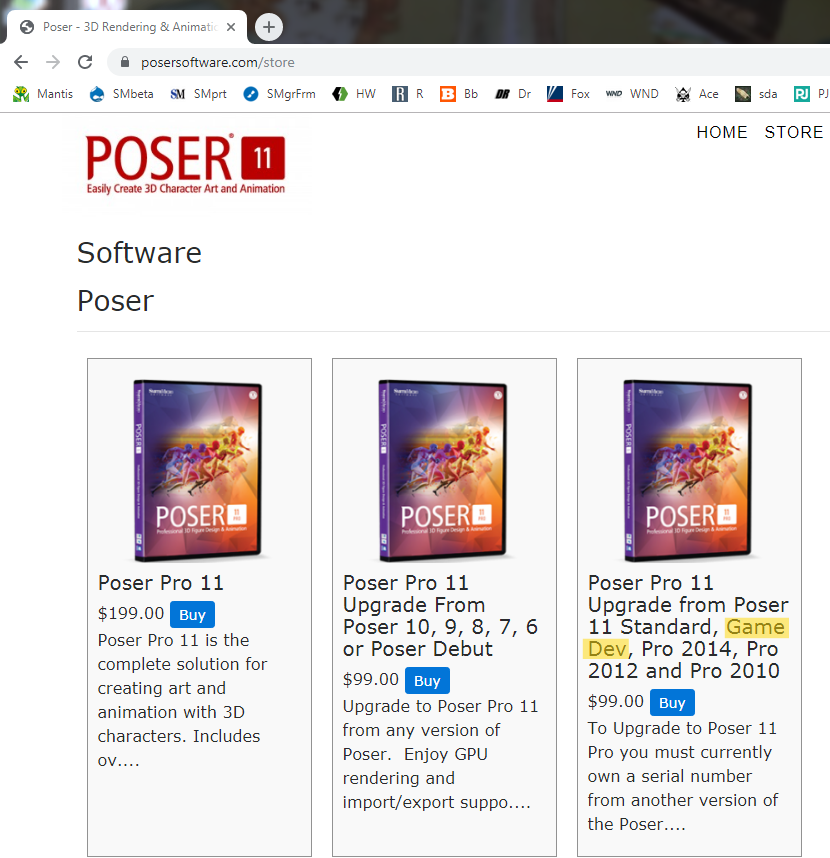
Task: Reload the page with refresh icon
Action: 85,62
